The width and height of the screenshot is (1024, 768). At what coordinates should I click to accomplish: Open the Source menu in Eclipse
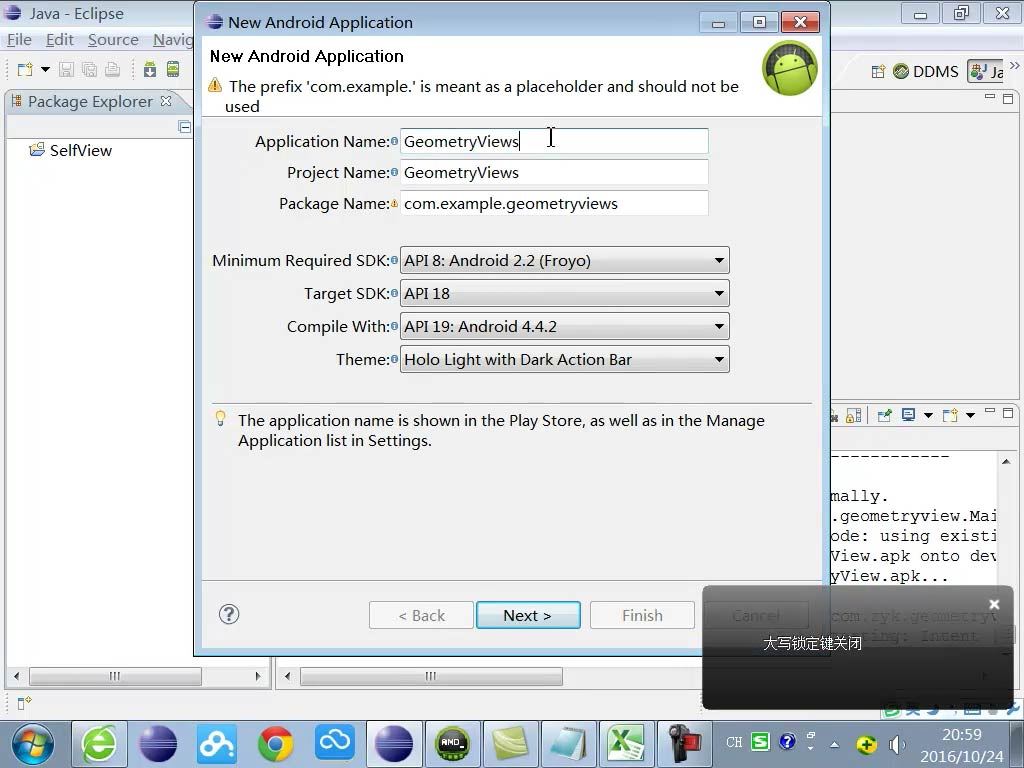tap(113, 40)
